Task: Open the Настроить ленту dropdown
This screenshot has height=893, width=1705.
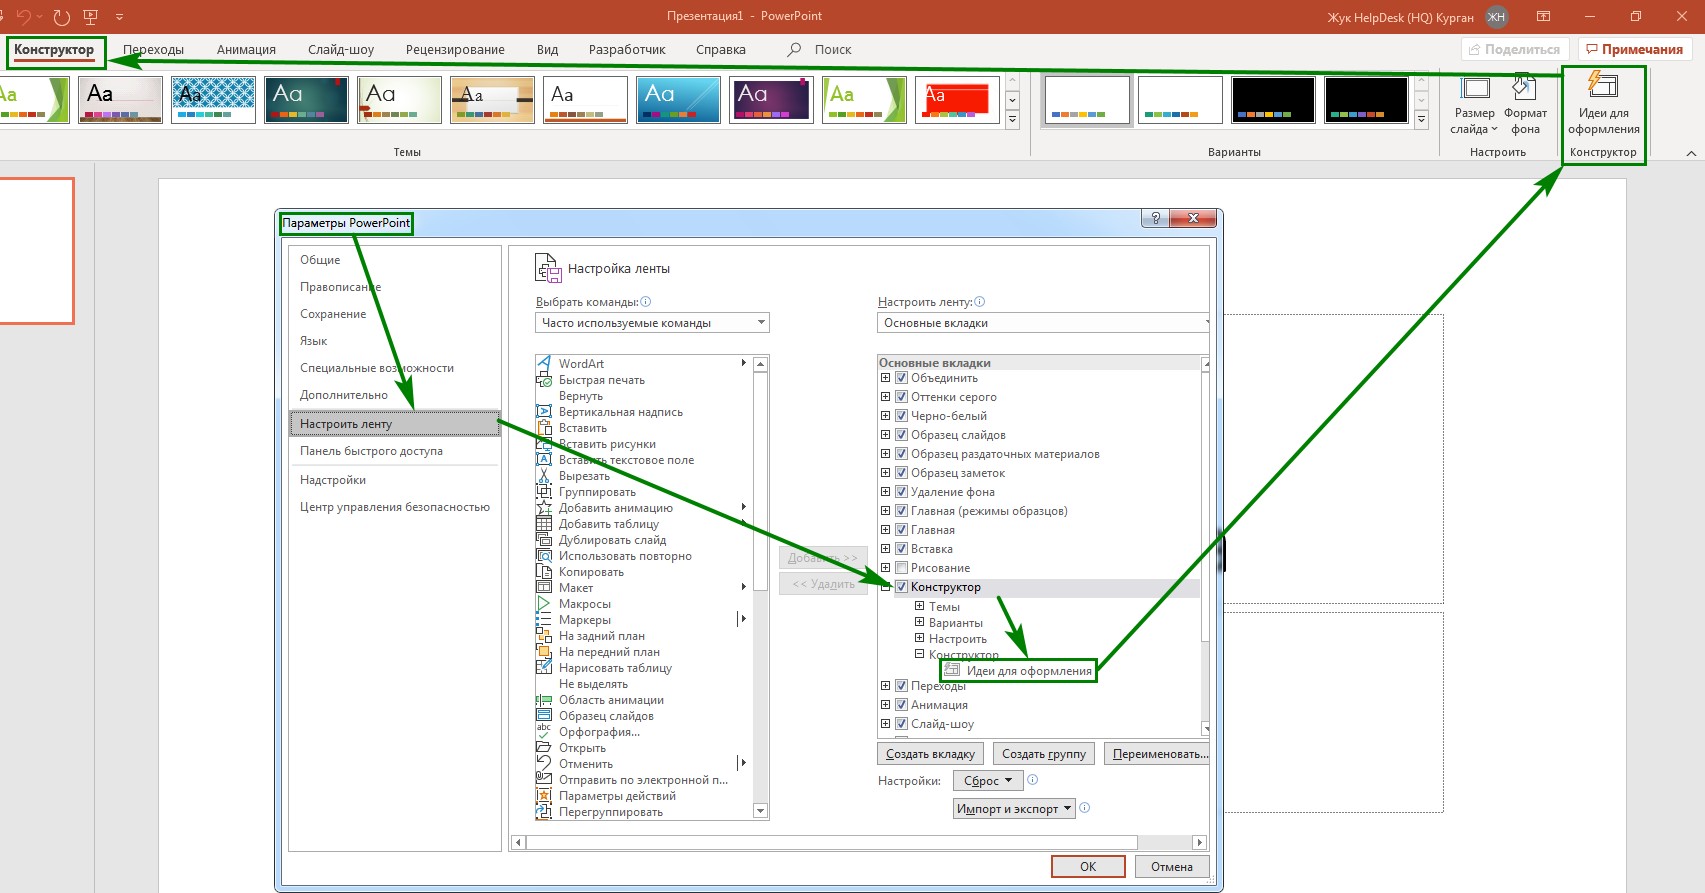Action: pos(1044,323)
